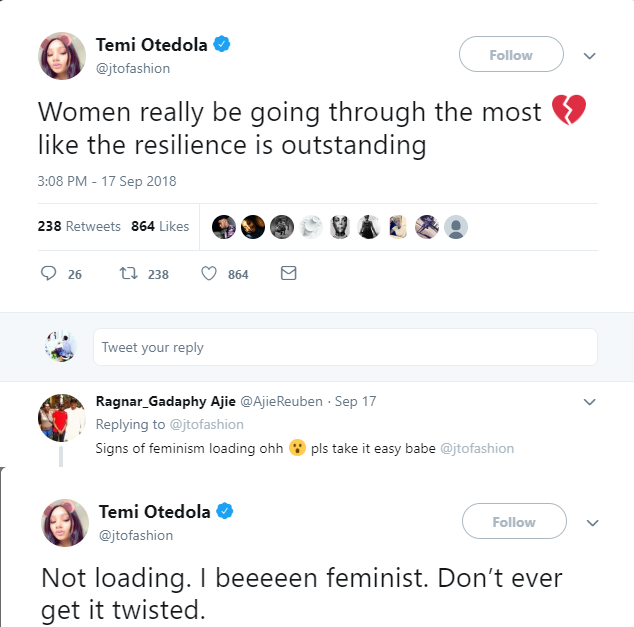Retweet the resilience tweet via retweet icon
Viewport: 634px width, 627px height.
pos(128,273)
